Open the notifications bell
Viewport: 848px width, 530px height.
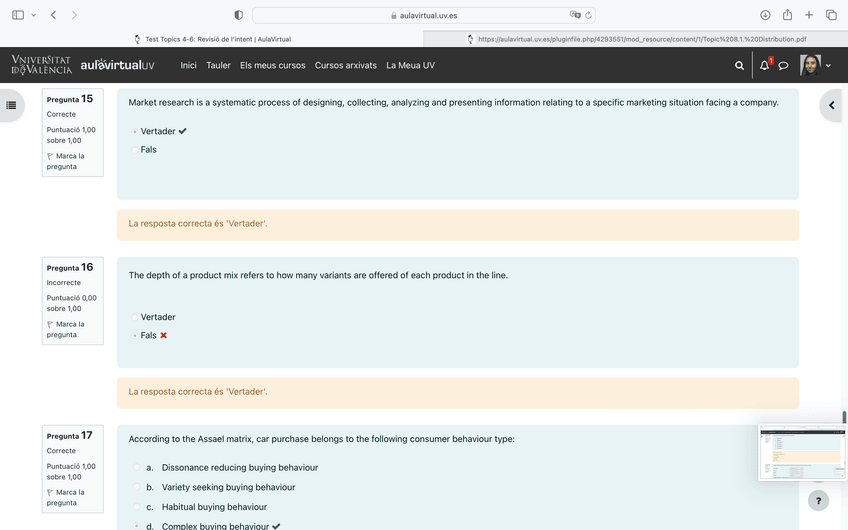click(765, 65)
